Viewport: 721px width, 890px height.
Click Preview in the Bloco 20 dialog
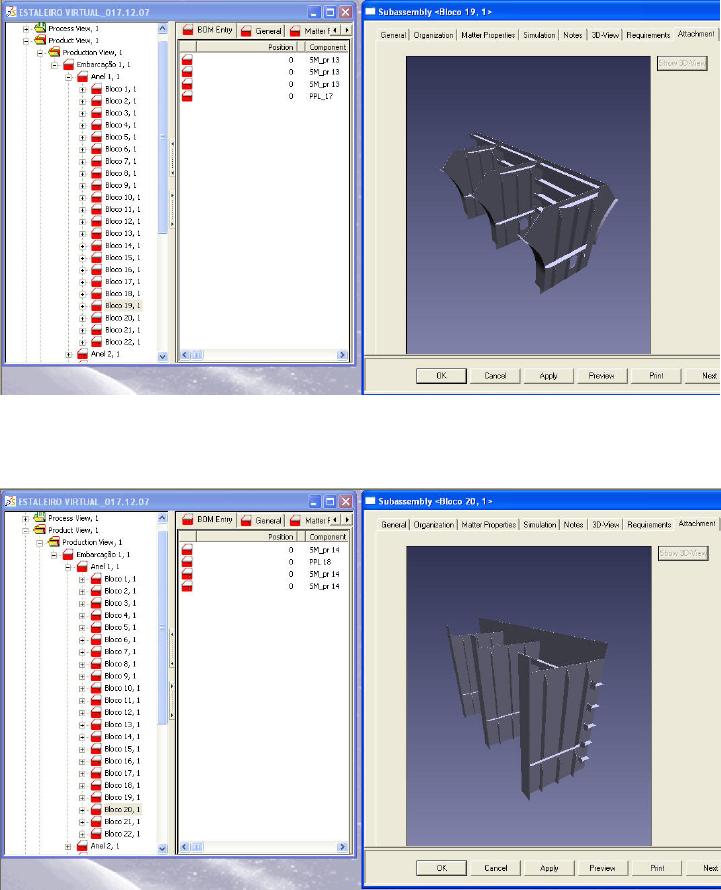click(601, 868)
